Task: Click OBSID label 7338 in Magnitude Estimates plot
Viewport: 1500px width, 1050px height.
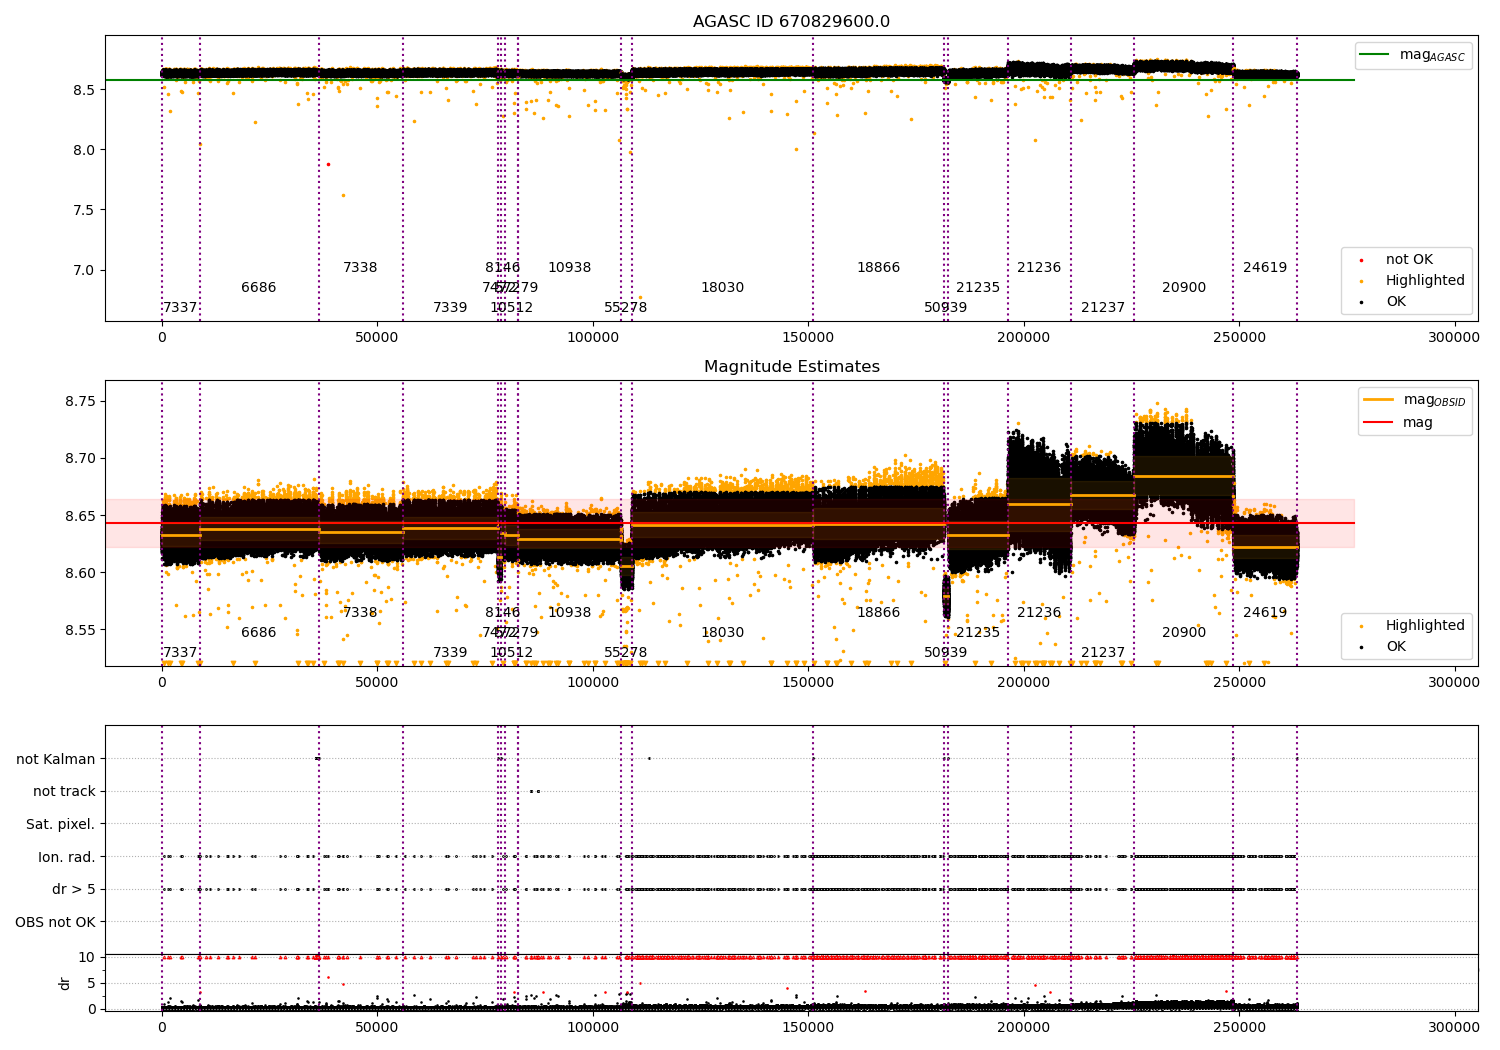Action: tap(360, 613)
